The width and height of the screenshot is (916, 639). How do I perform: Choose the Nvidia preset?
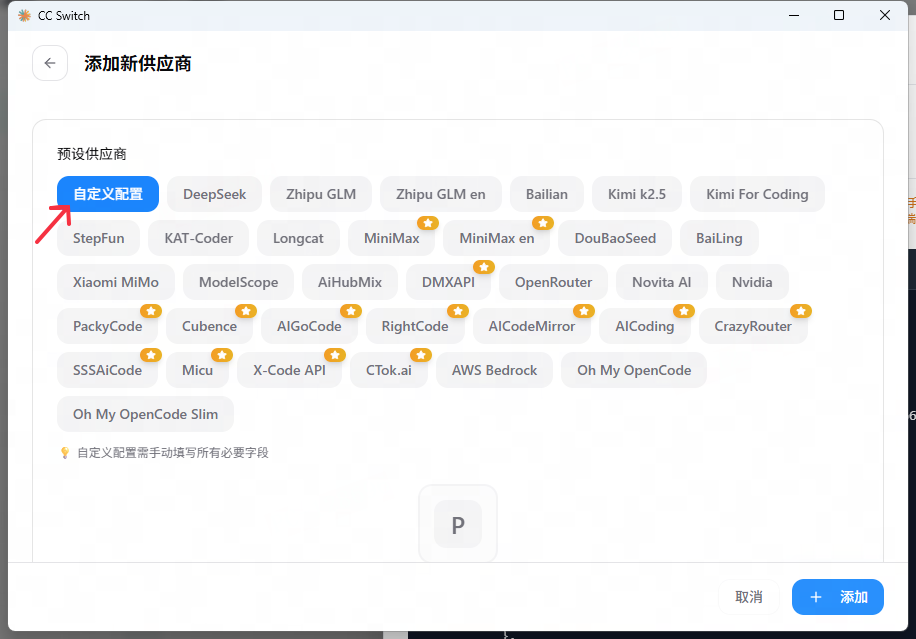pos(752,282)
